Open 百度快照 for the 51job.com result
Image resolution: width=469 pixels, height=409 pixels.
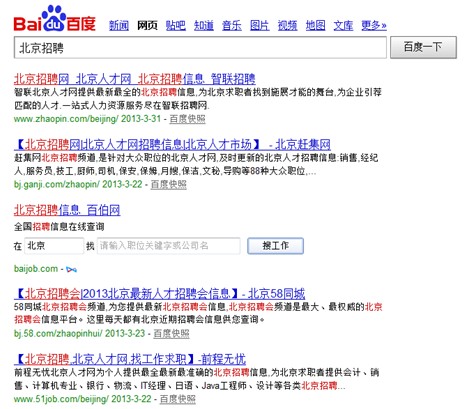click(178, 399)
